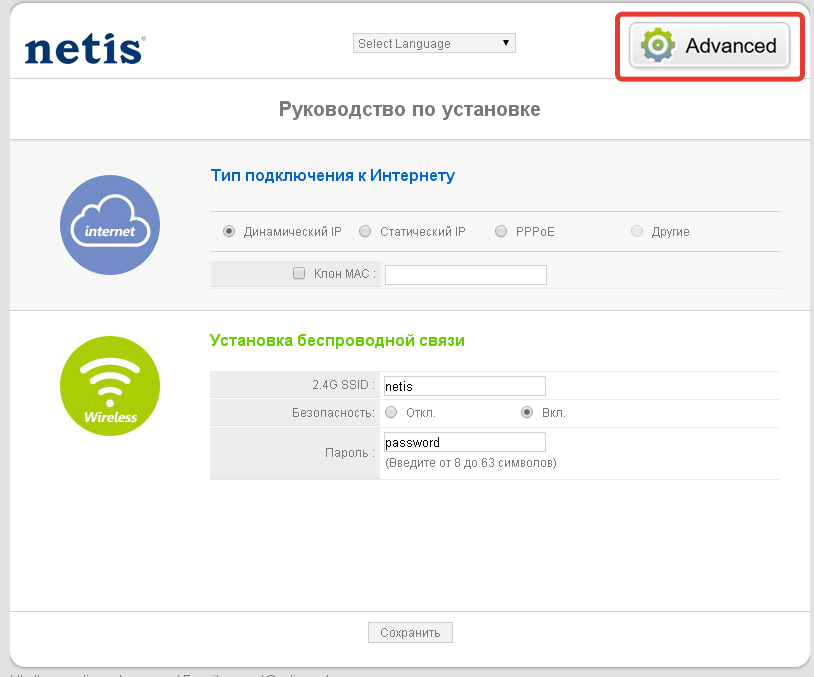
Task: Choose the PPPoE connection type
Action: pos(501,231)
